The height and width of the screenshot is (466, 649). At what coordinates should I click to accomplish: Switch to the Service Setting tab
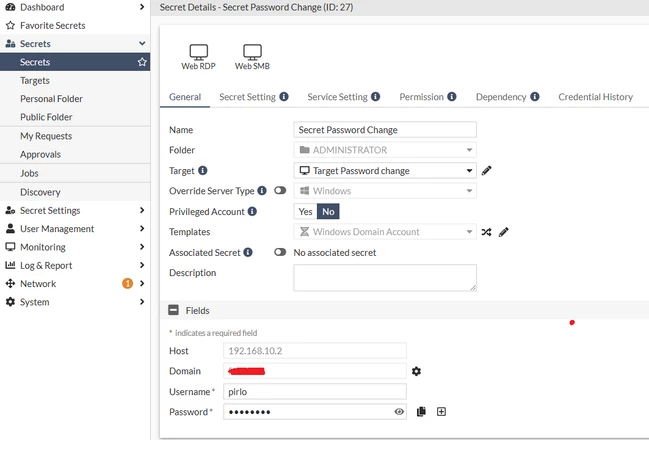tap(337, 97)
